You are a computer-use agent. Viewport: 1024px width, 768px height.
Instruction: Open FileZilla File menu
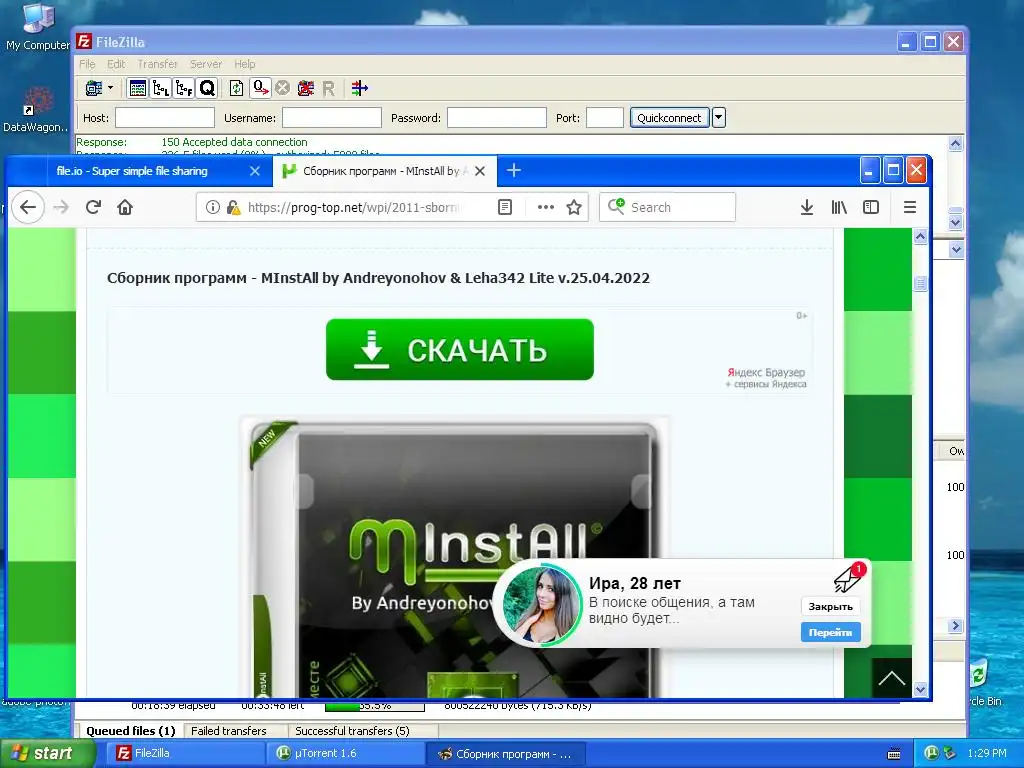pos(87,64)
